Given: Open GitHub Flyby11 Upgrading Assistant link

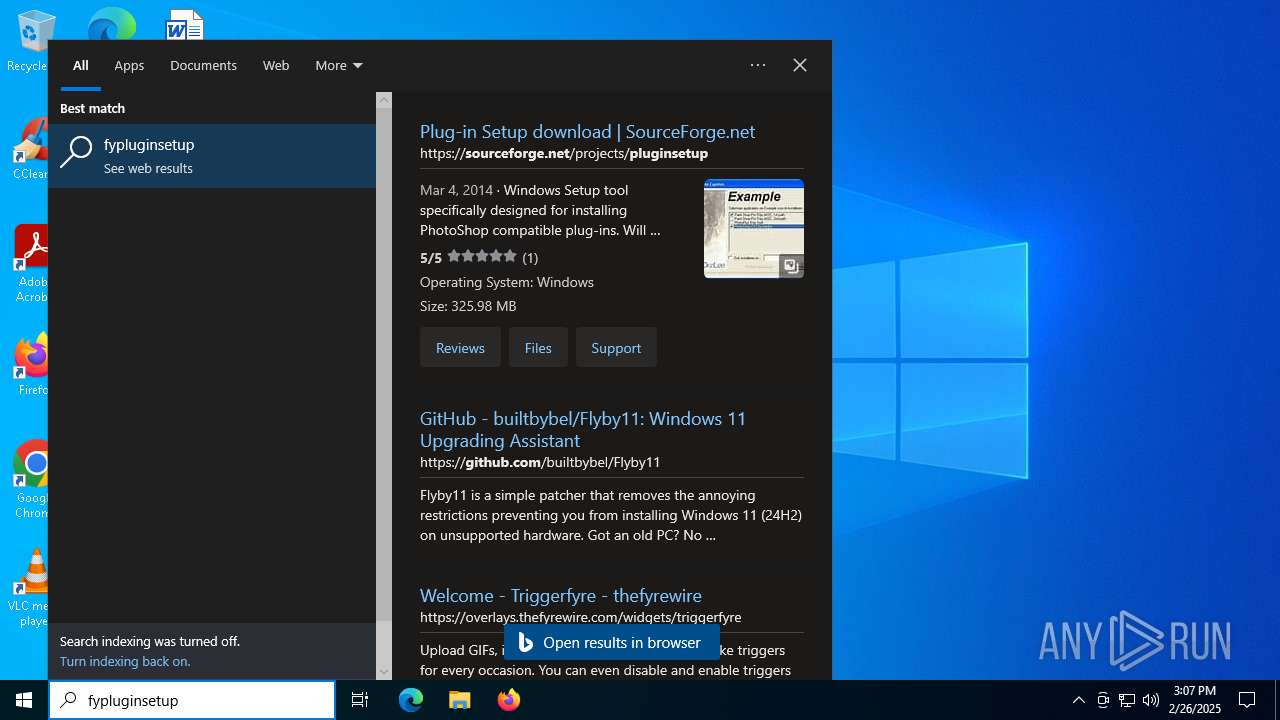Looking at the screenshot, I should tap(583, 430).
